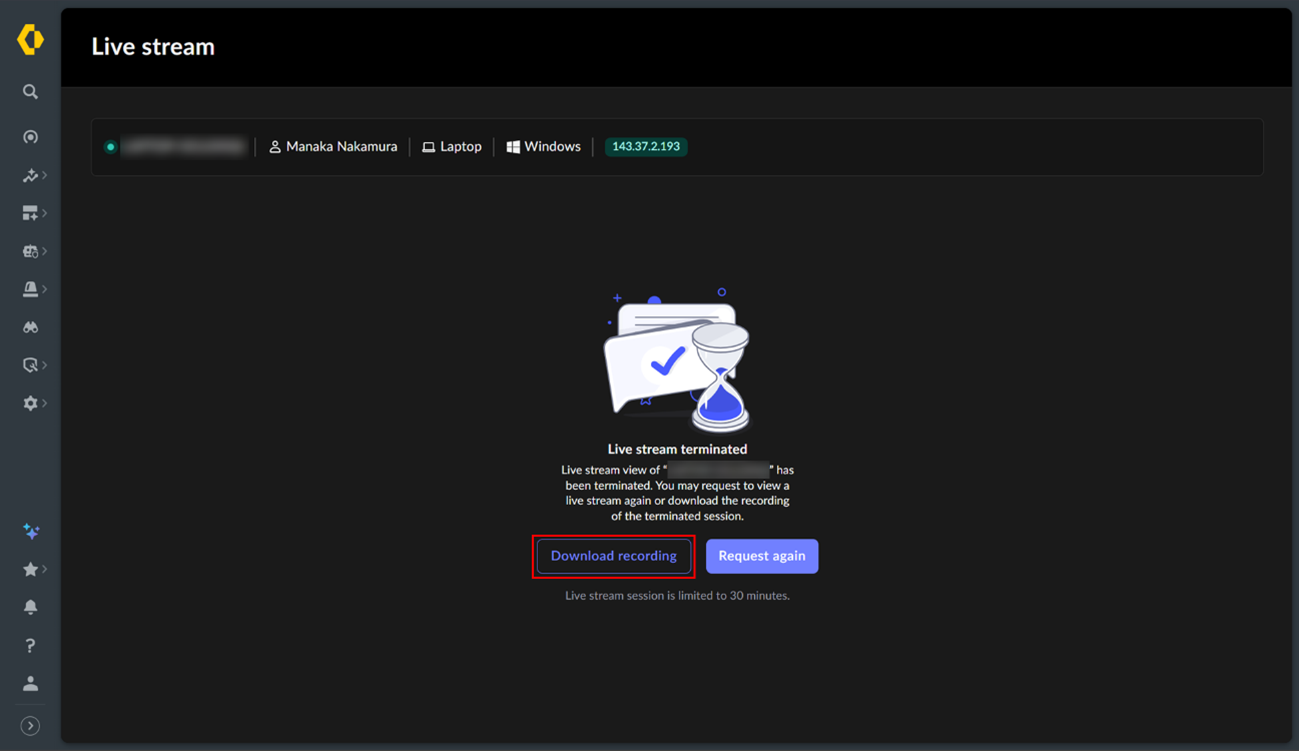The image size is (1299, 751).
Task: Expand the shield-with-magnifier sidebar menu
Action: pyautogui.click(x=32, y=365)
